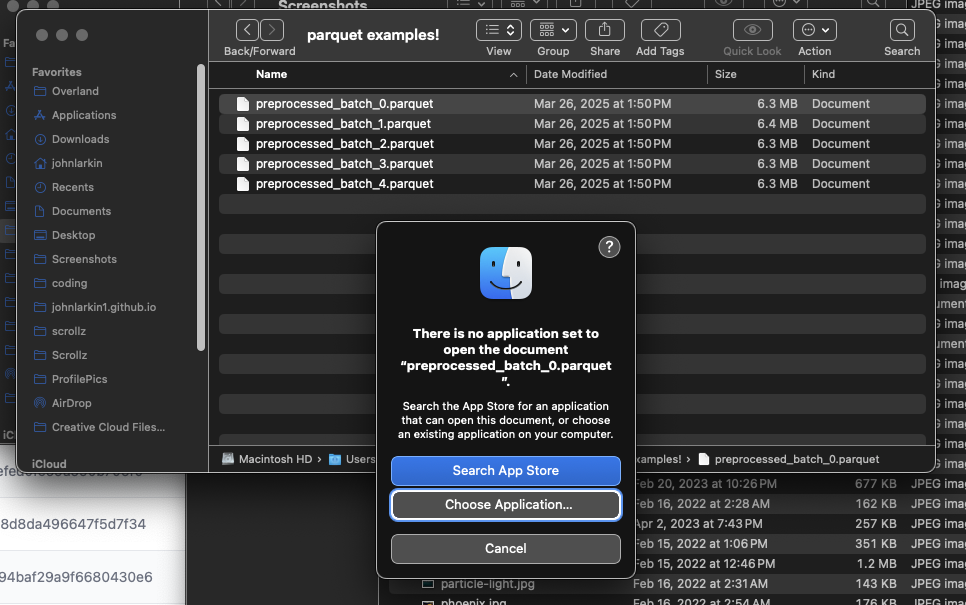
Task: Open johnlarkin1.github.io folder in sidebar
Action: 104,307
